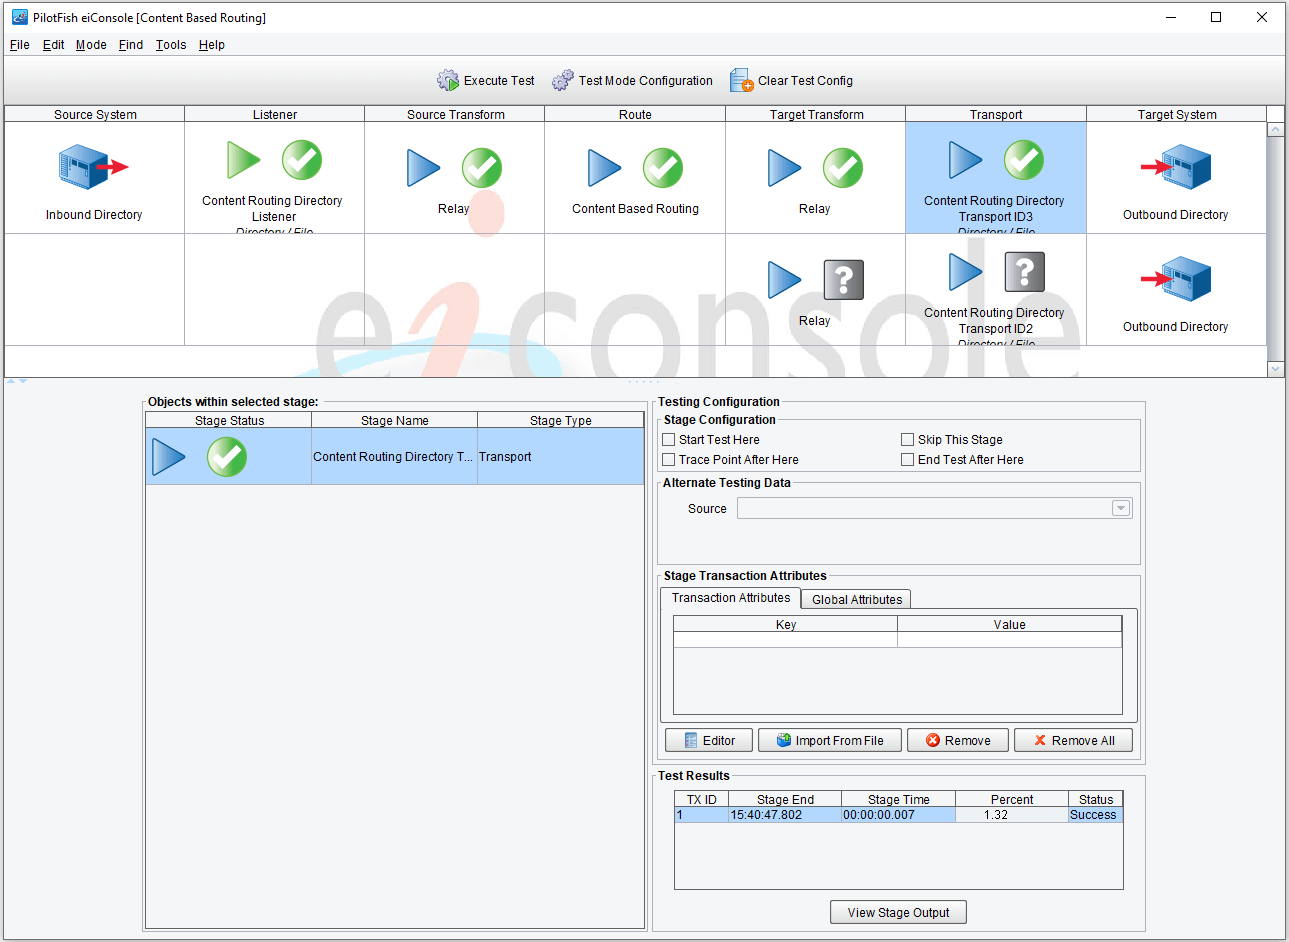This screenshot has height=942, width=1289.
Task: Click the Transport ID3 green checkmark
Action: (x=1024, y=160)
